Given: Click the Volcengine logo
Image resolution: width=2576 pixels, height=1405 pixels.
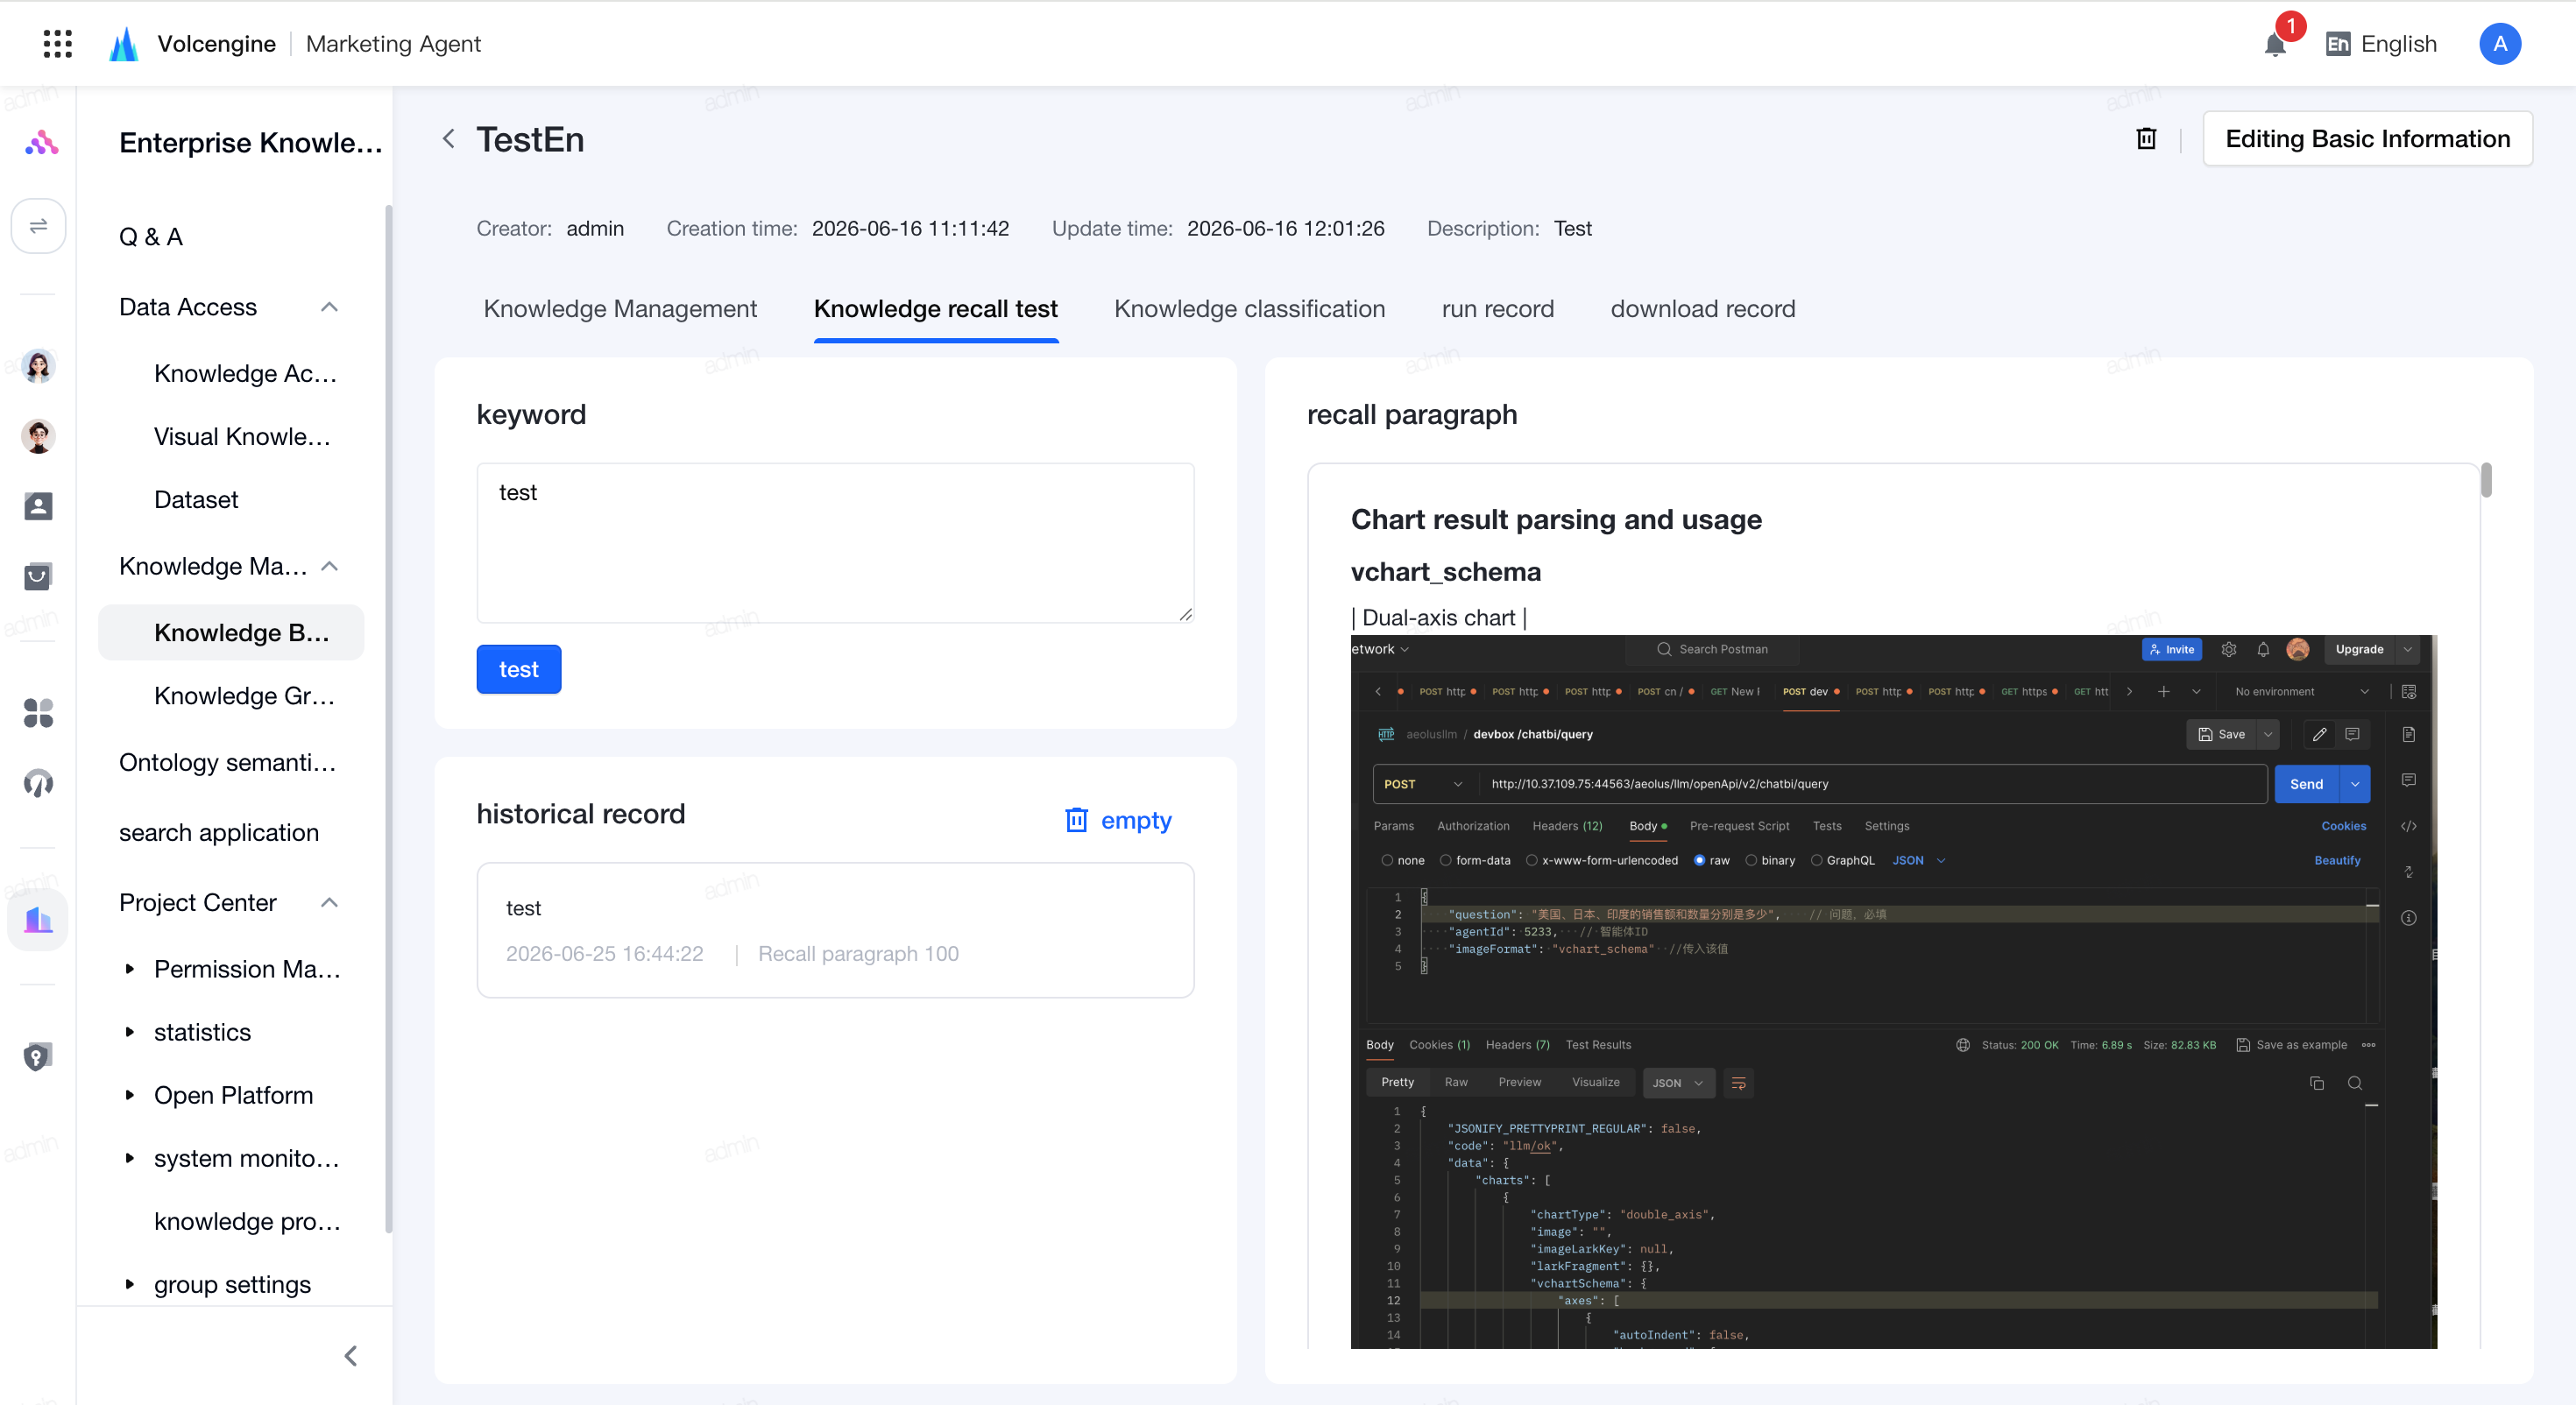Looking at the screenshot, I should (124, 44).
